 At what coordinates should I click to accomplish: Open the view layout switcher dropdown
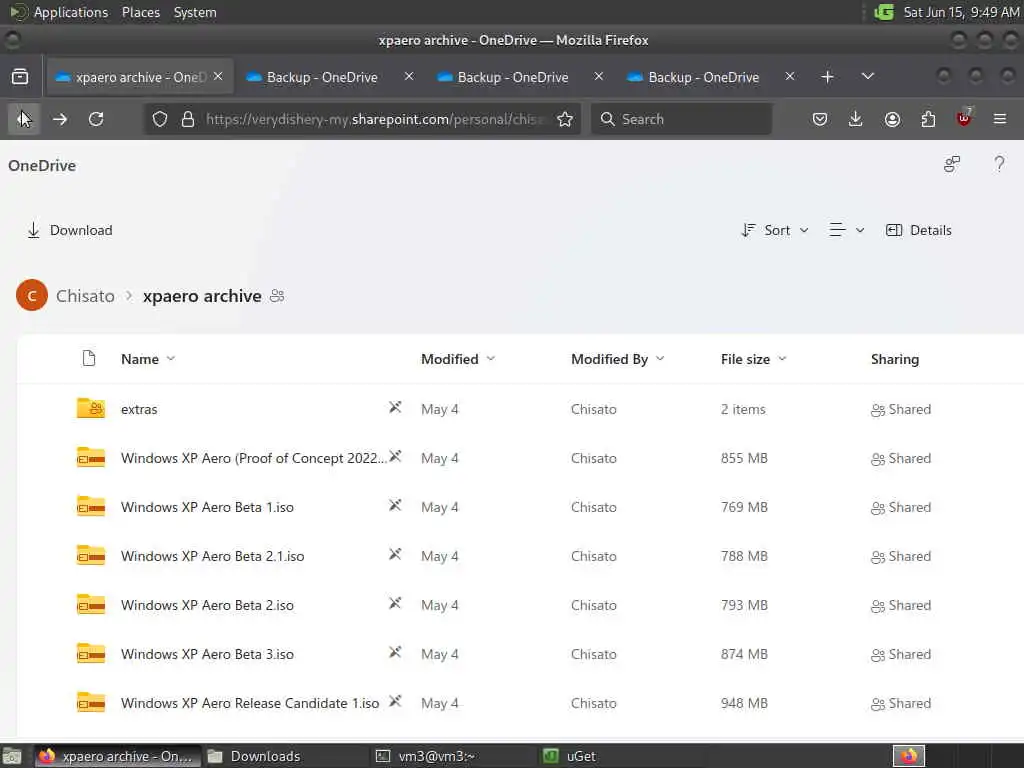click(846, 230)
